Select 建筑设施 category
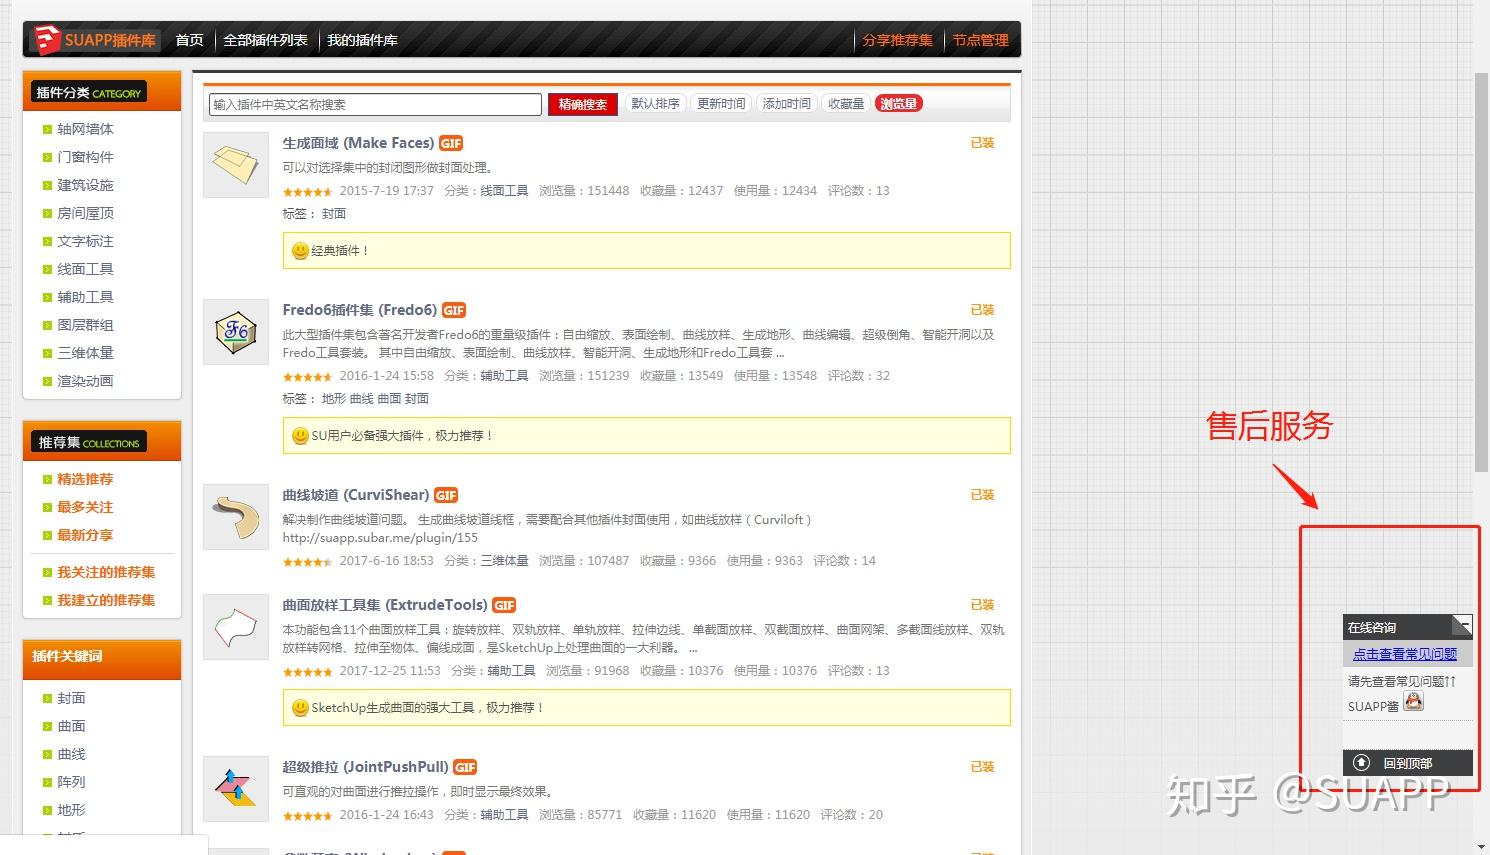This screenshot has width=1490, height=855. 85,185
